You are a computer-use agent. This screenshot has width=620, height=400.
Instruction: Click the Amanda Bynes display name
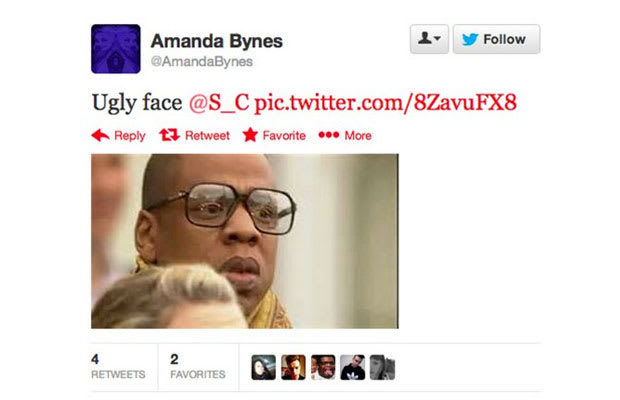click(217, 41)
